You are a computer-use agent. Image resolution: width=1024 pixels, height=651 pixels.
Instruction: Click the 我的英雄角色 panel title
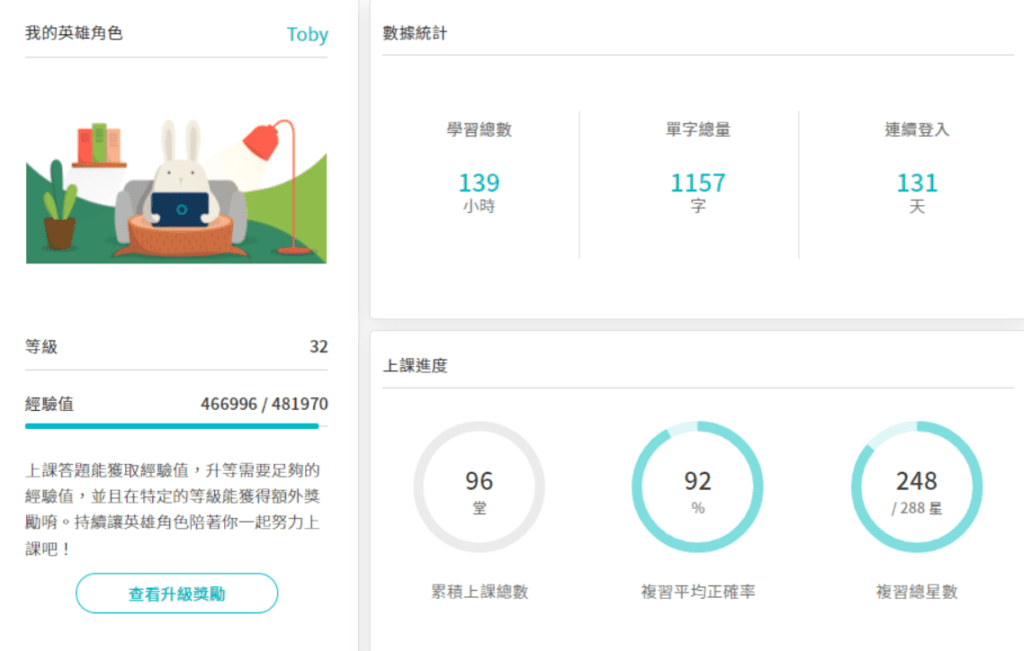click(74, 33)
